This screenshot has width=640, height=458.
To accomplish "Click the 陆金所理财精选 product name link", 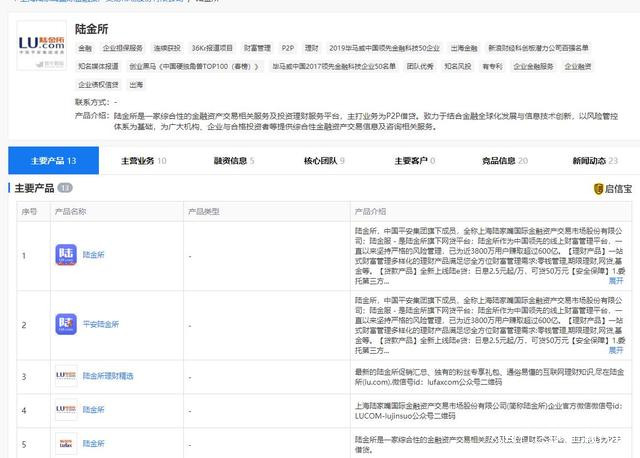I will tap(108, 376).
